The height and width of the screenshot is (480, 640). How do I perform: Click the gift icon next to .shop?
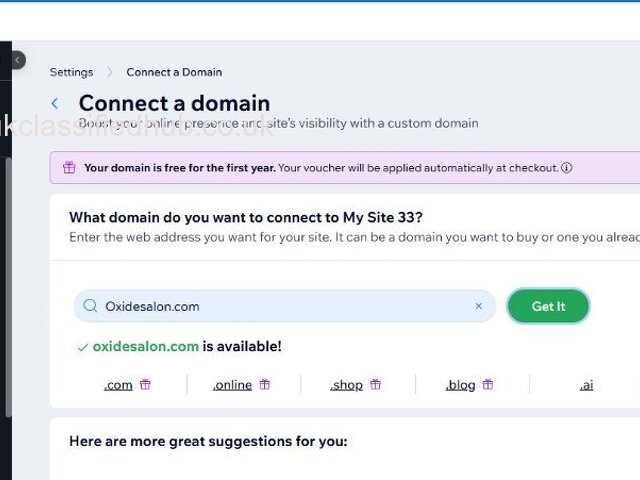376,384
